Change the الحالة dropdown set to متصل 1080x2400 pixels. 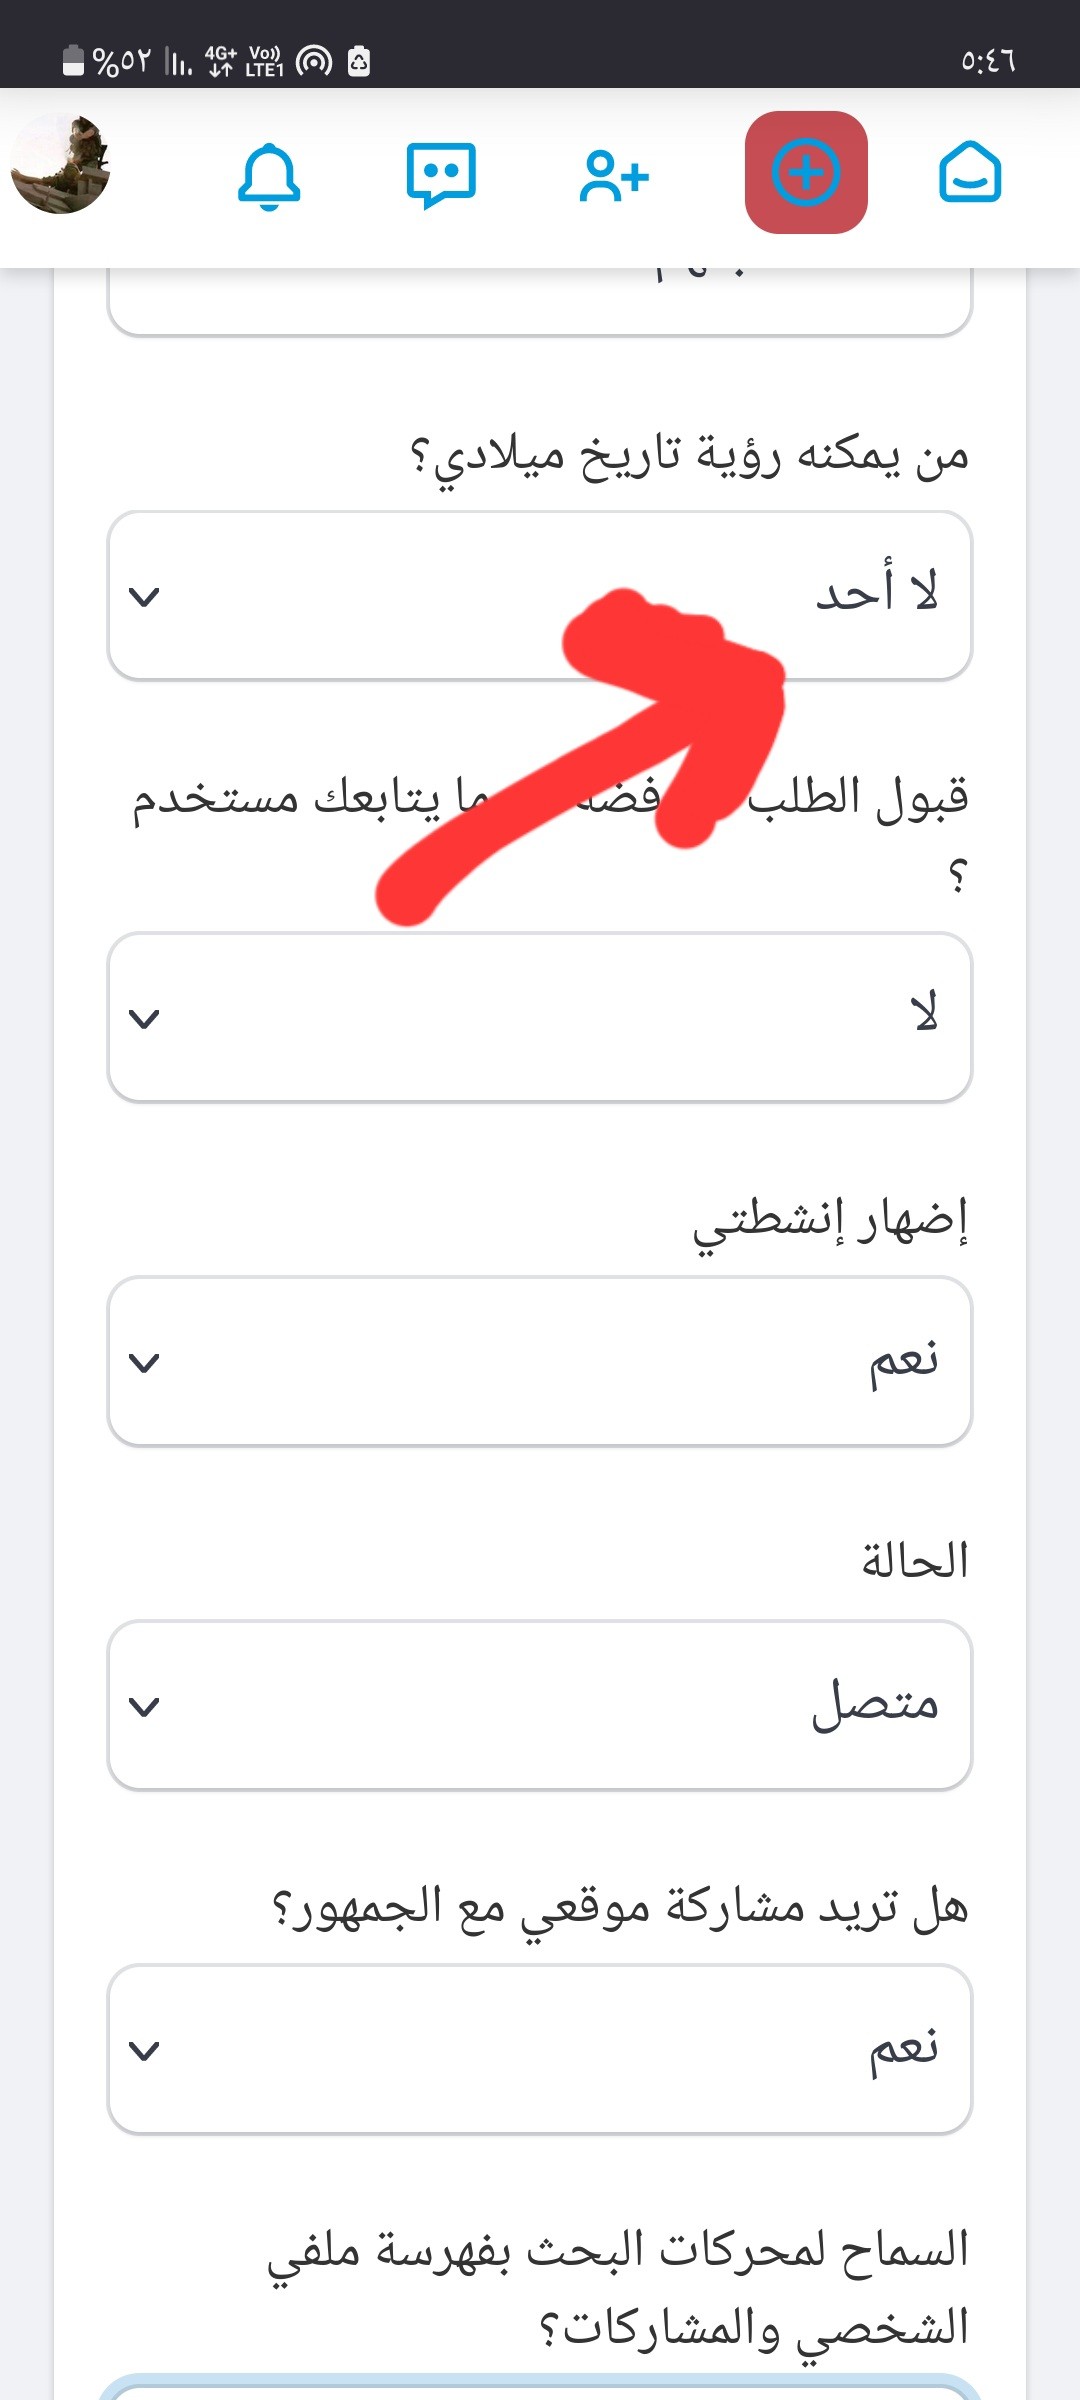coord(540,1705)
